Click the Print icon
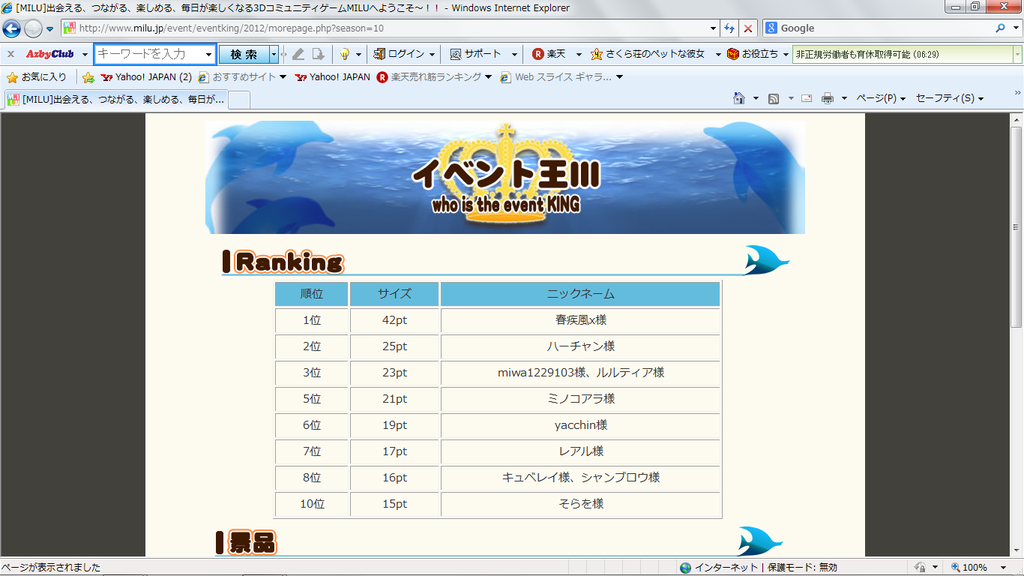 click(x=827, y=98)
